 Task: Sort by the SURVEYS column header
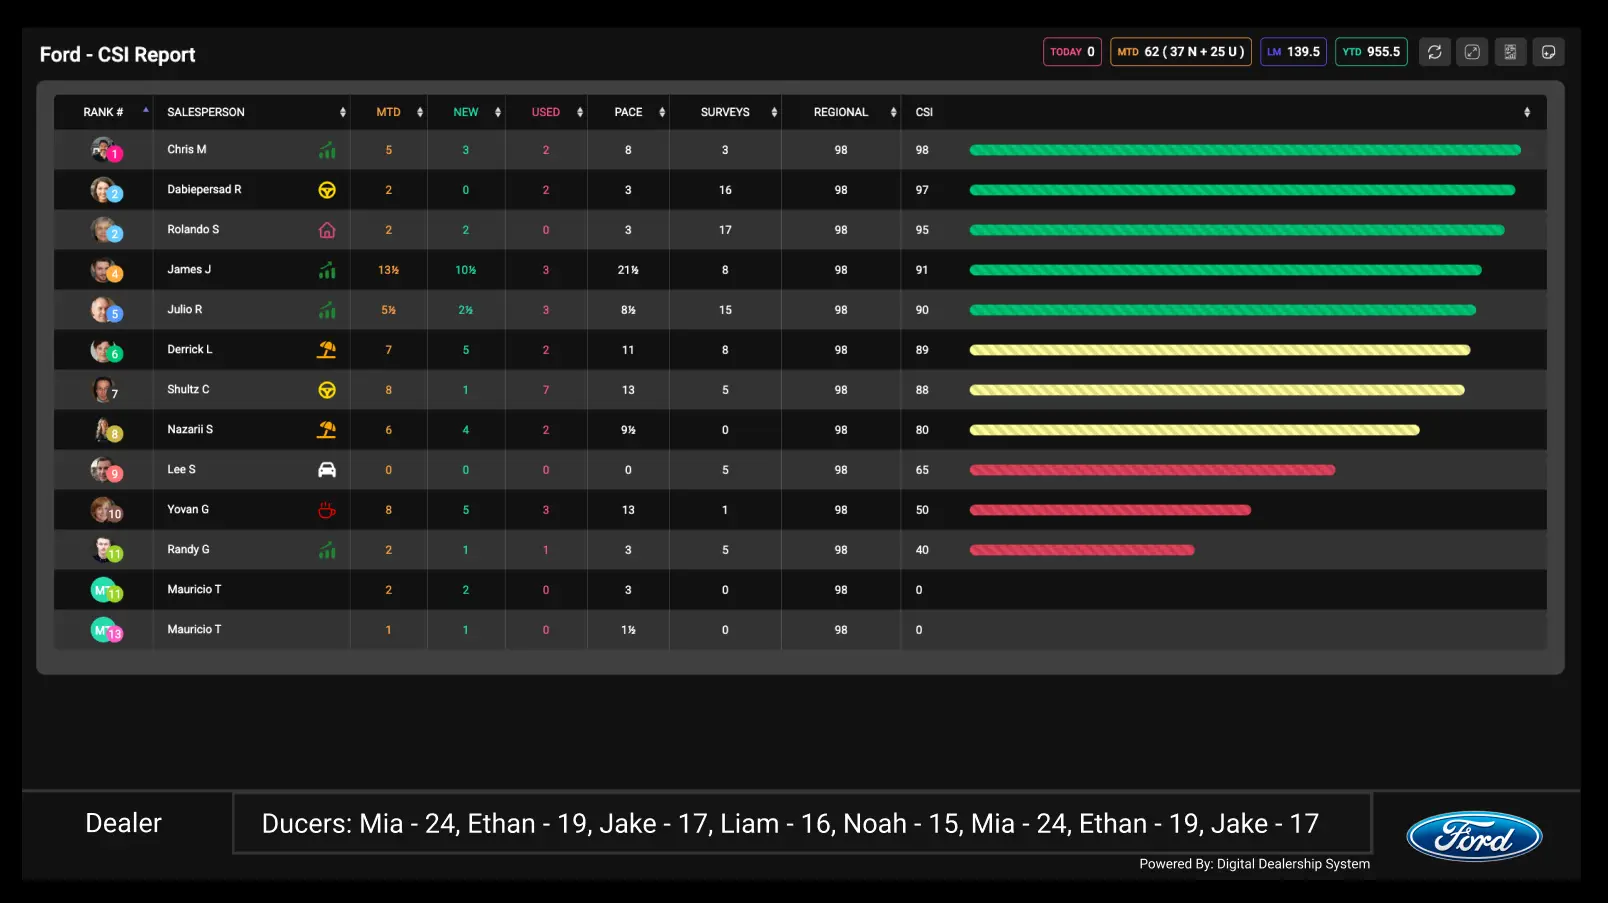725,112
